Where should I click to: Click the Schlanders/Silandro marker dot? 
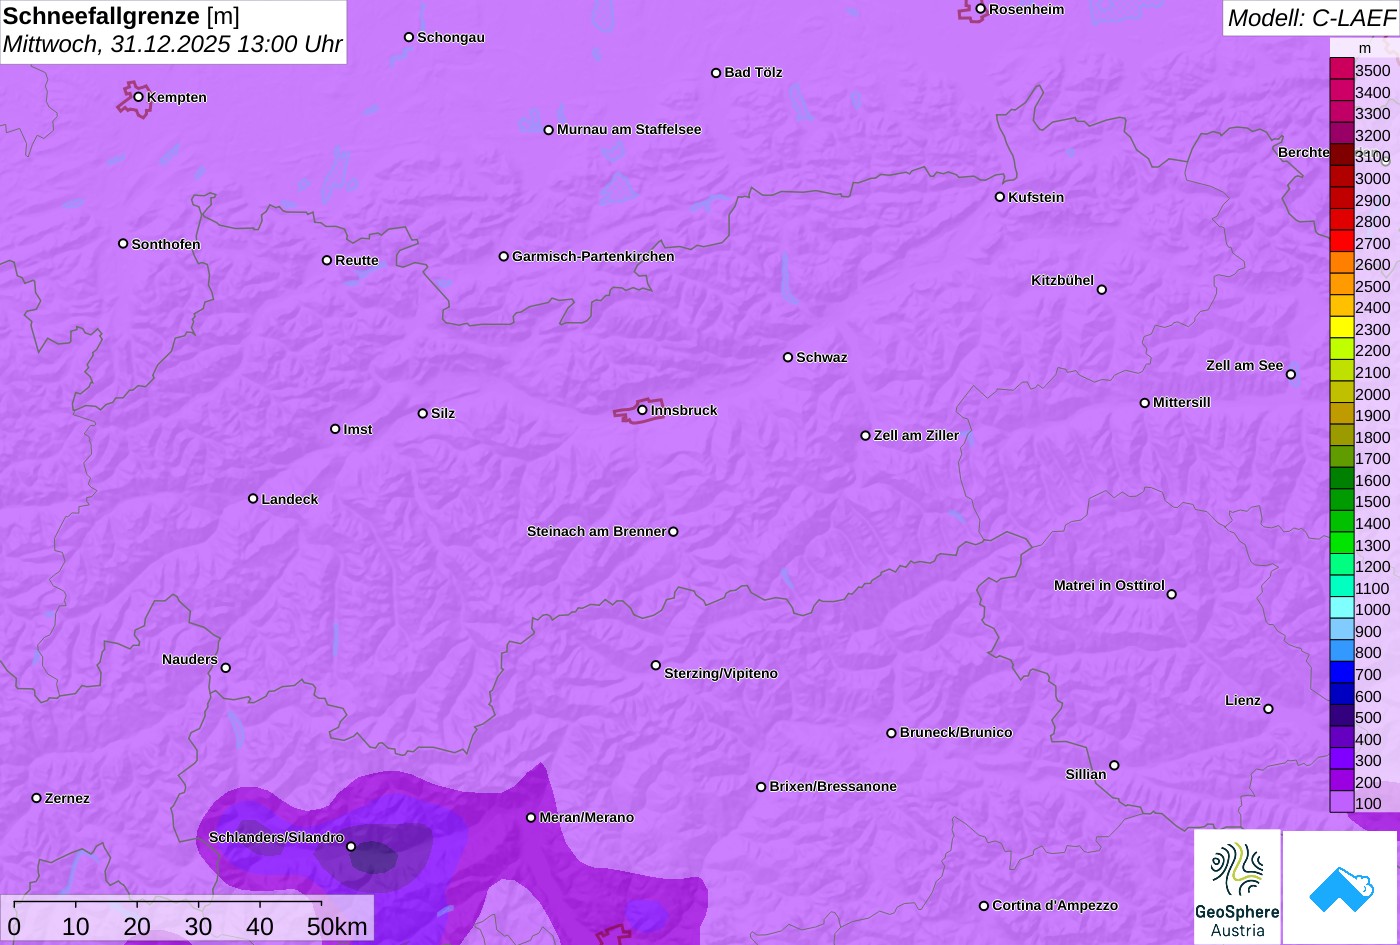click(x=350, y=847)
